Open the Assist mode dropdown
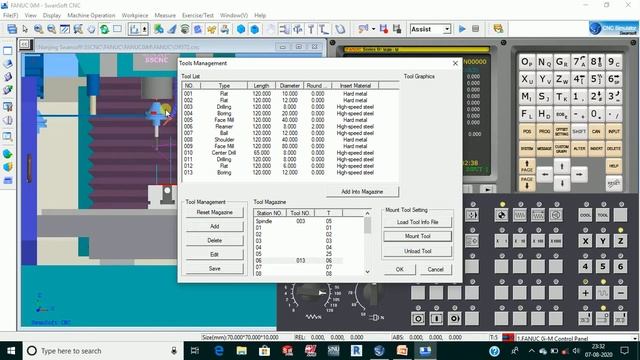The image size is (640, 360). point(447,29)
